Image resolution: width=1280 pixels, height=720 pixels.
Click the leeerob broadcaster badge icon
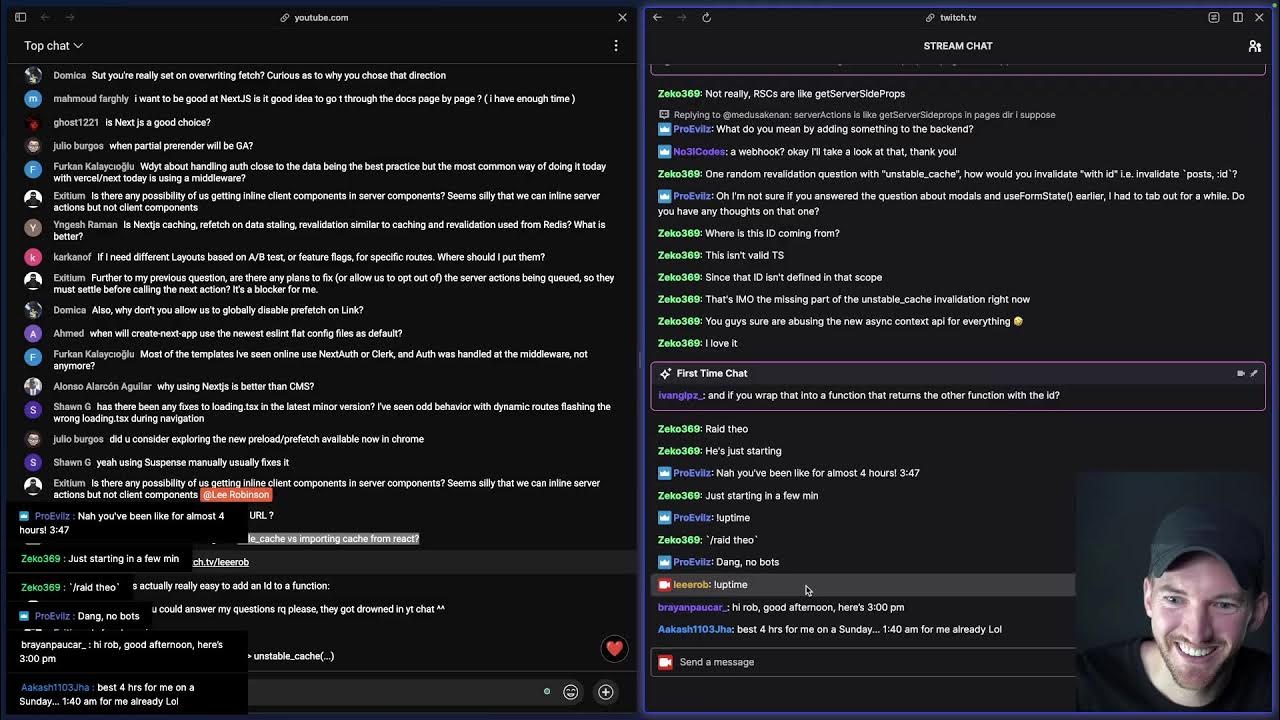(665, 584)
